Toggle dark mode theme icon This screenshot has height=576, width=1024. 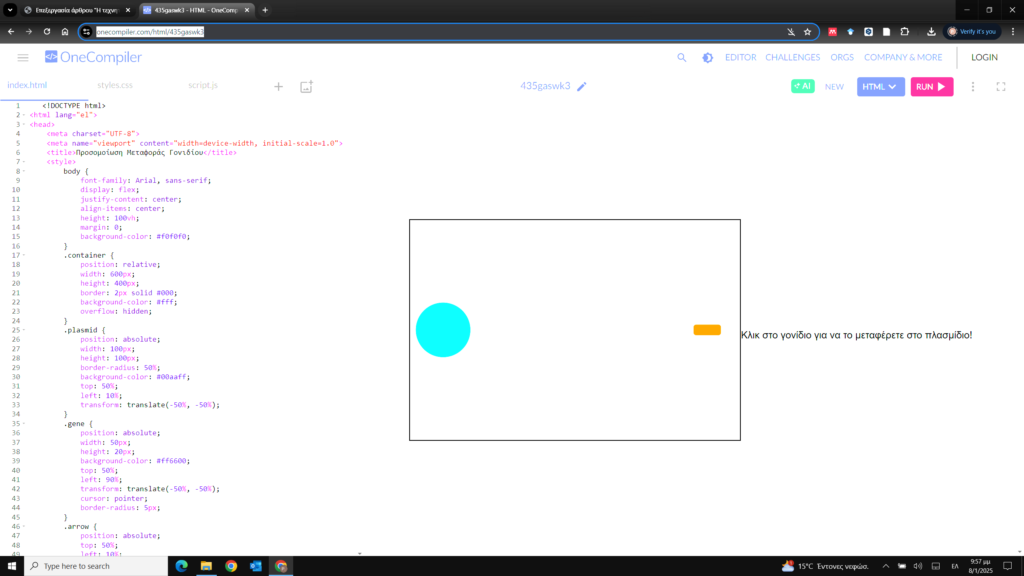click(x=707, y=58)
